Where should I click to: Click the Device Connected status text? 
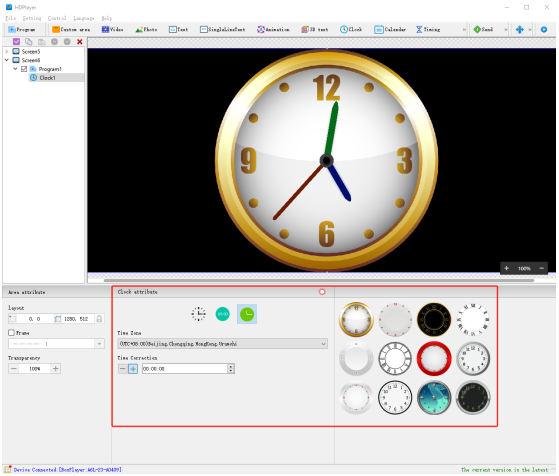[x=68, y=470]
